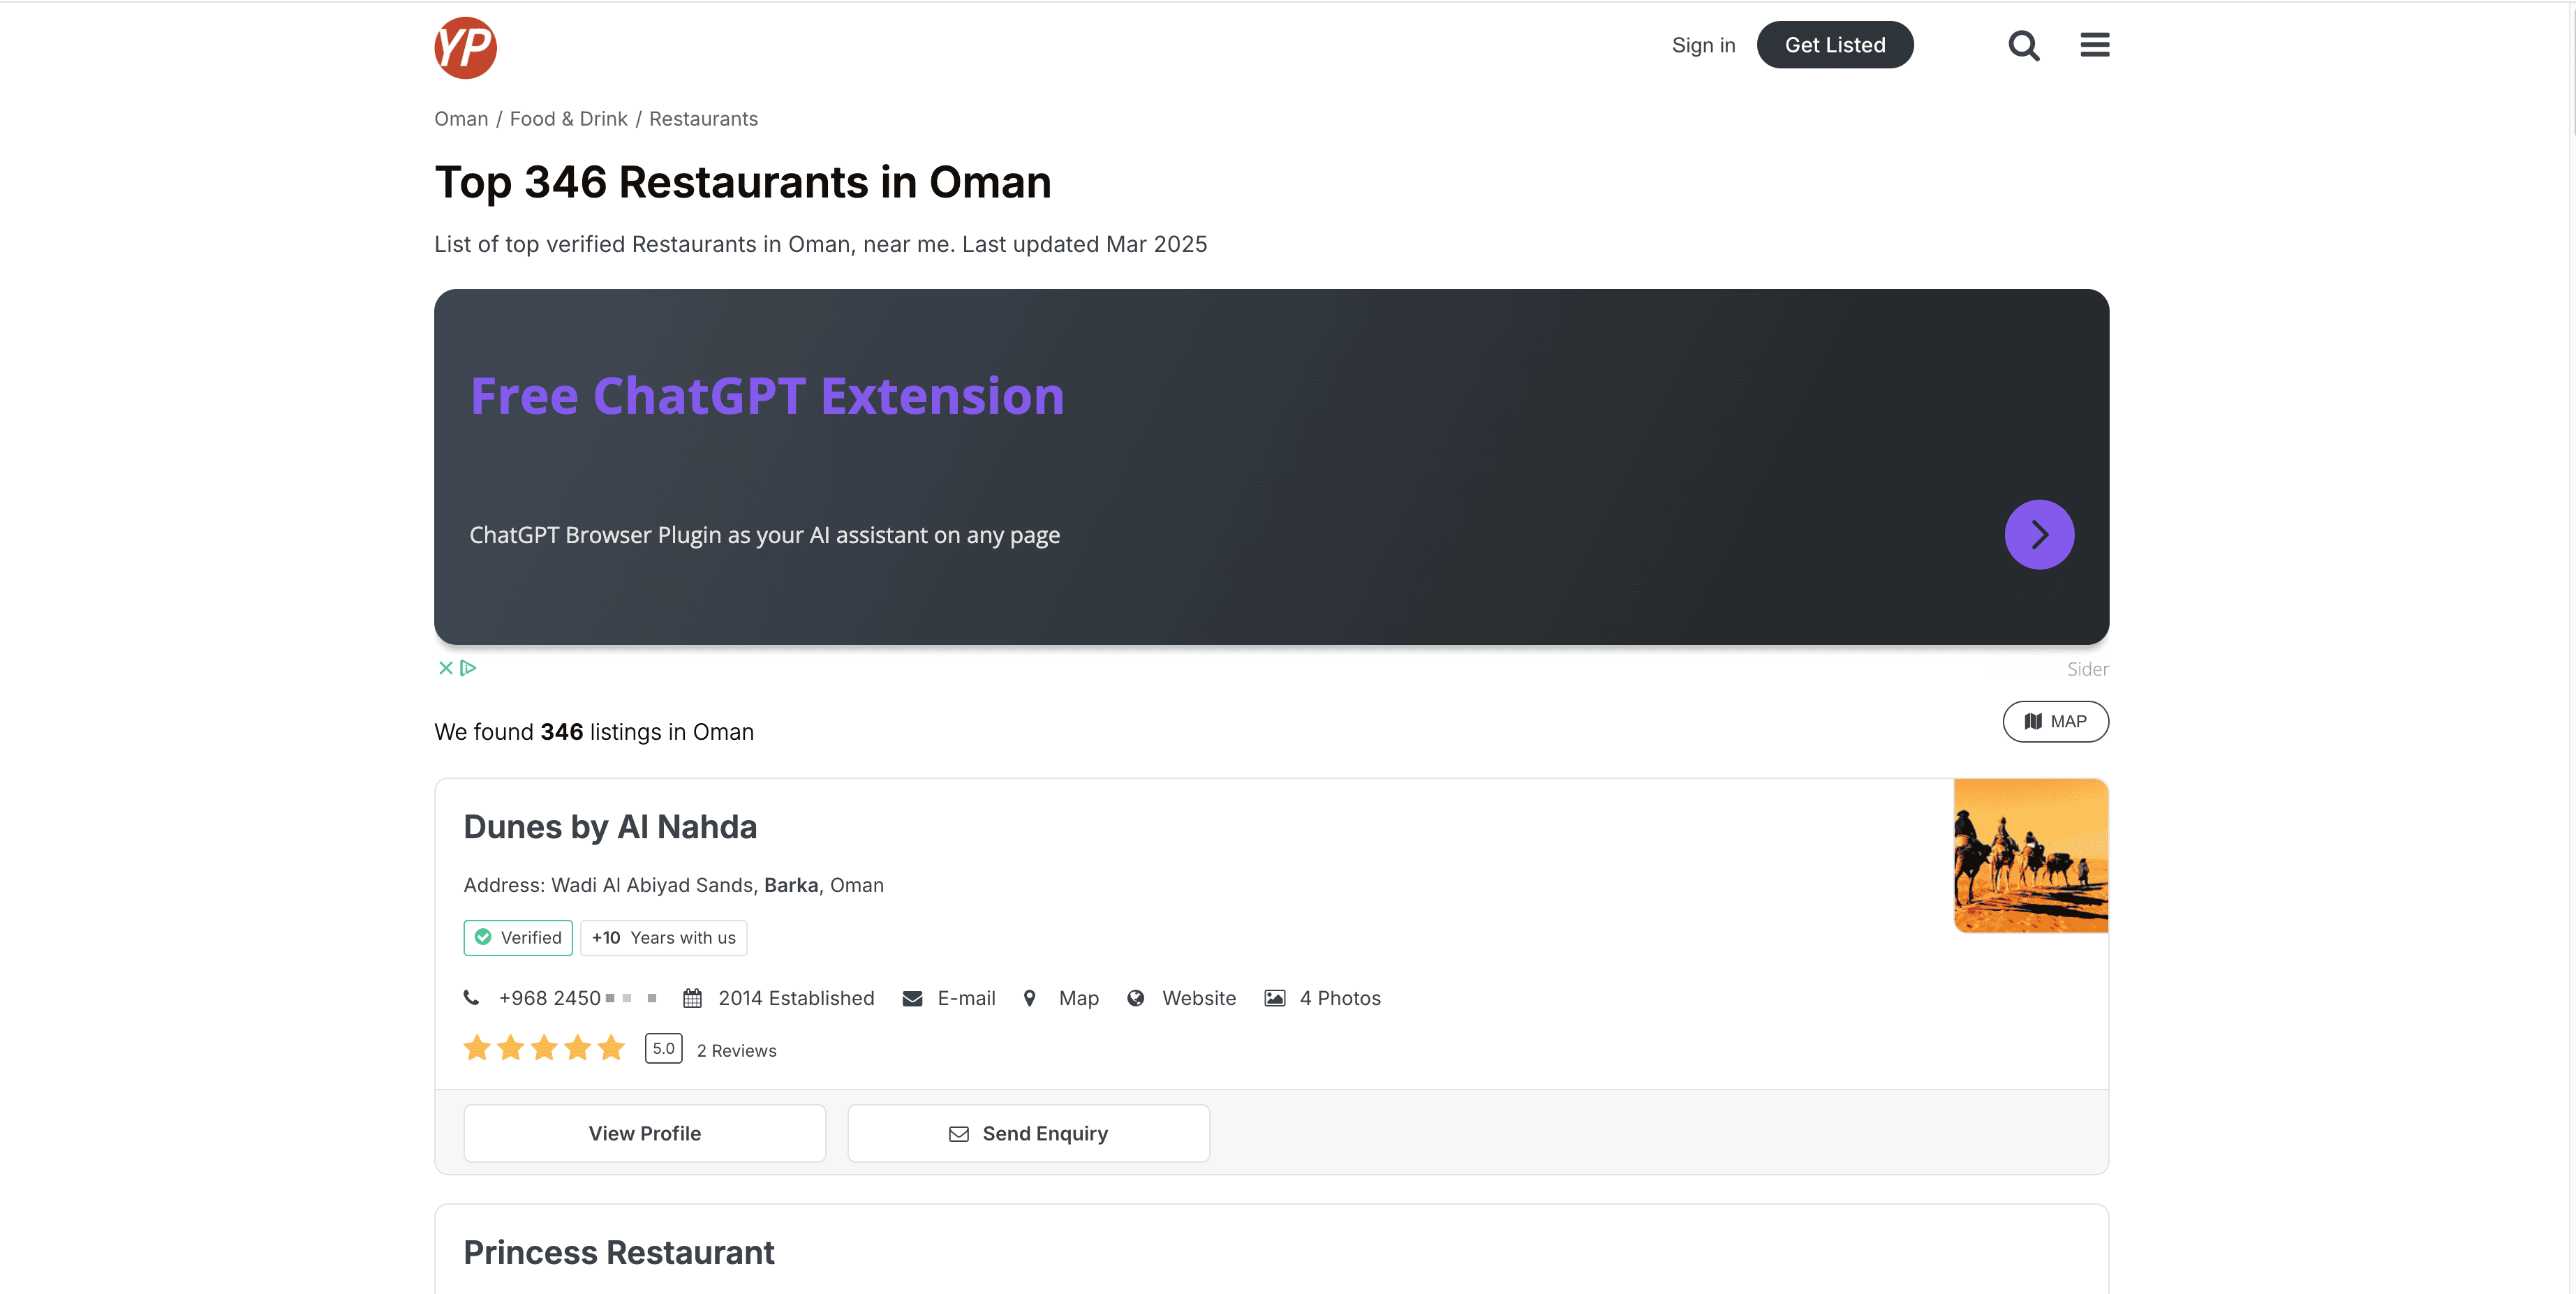Open search via magnifier icon
The height and width of the screenshot is (1294, 2576).
click(x=2023, y=45)
